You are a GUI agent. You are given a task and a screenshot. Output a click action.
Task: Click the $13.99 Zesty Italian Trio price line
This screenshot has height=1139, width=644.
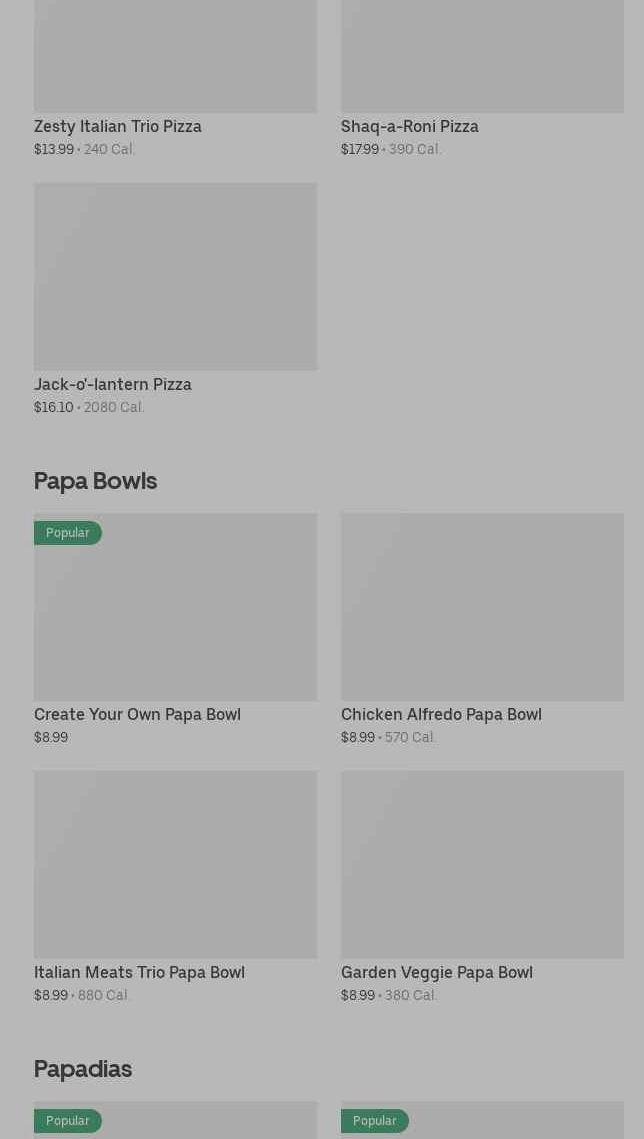[84, 149]
